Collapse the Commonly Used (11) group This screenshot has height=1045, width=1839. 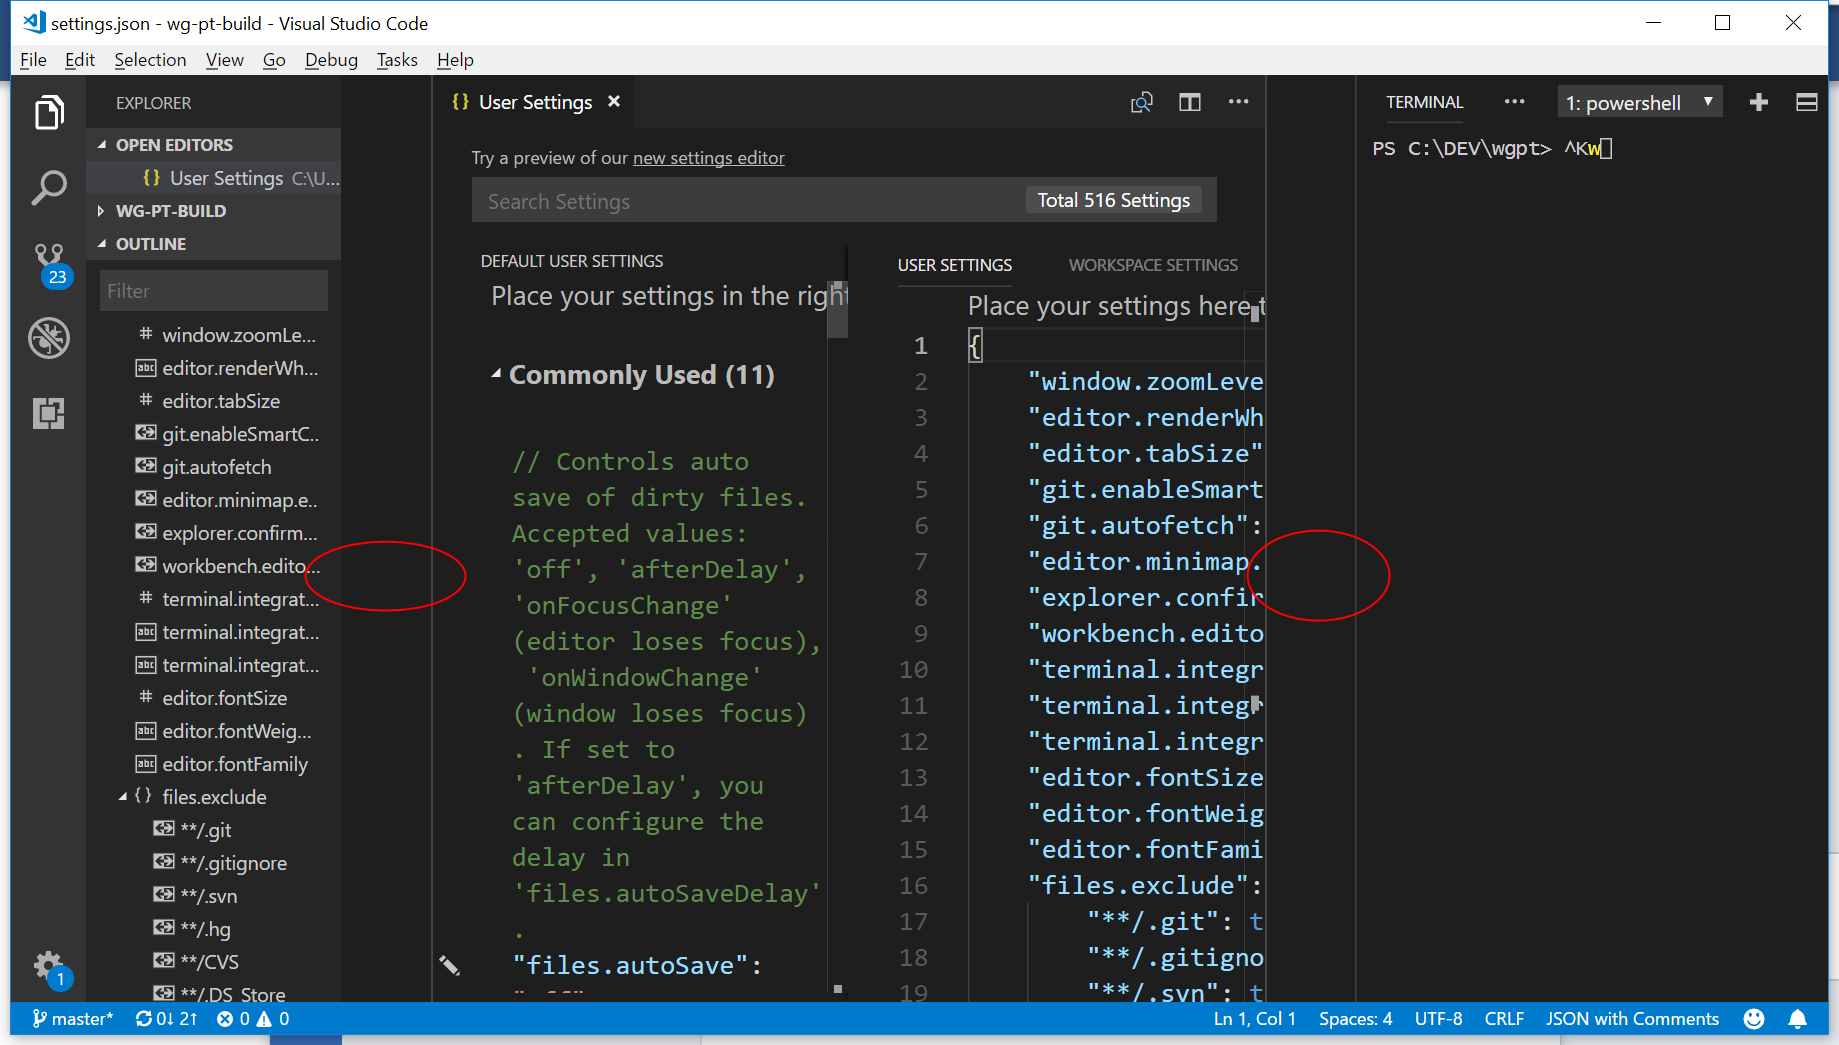coord(496,374)
